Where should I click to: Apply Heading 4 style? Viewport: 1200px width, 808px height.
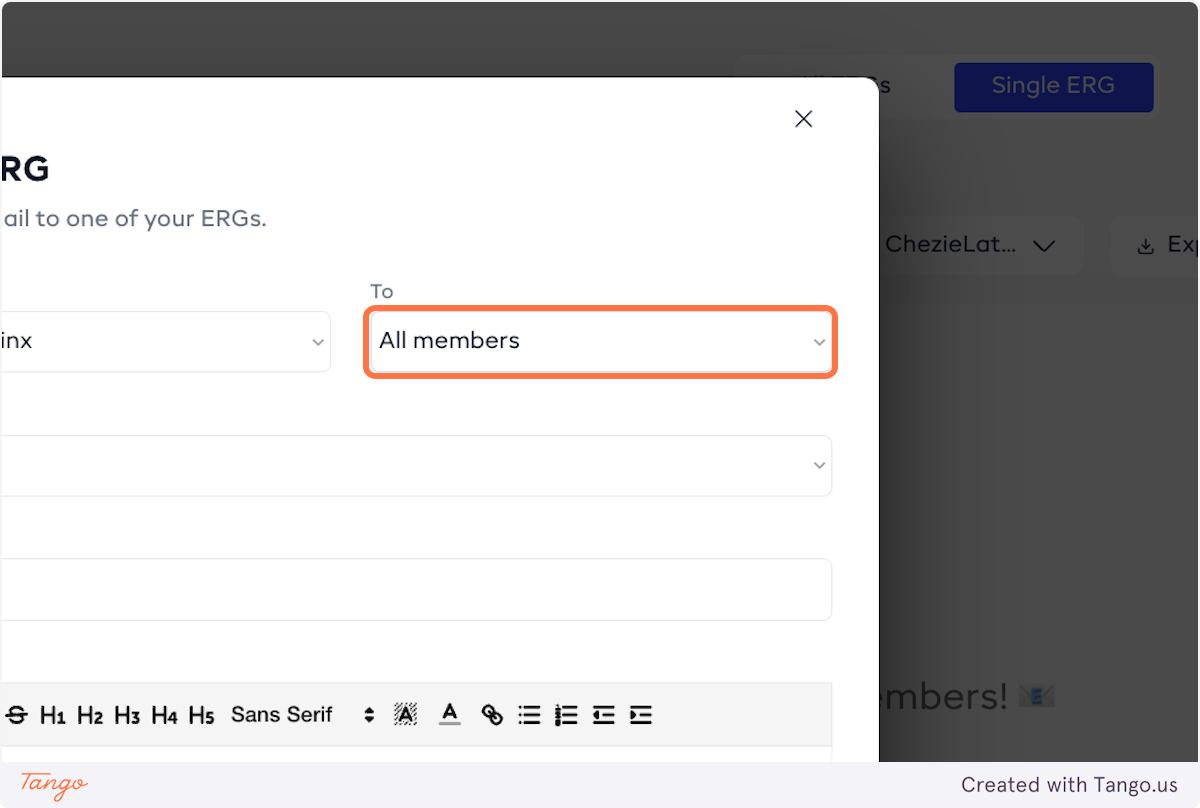pyautogui.click(x=164, y=715)
